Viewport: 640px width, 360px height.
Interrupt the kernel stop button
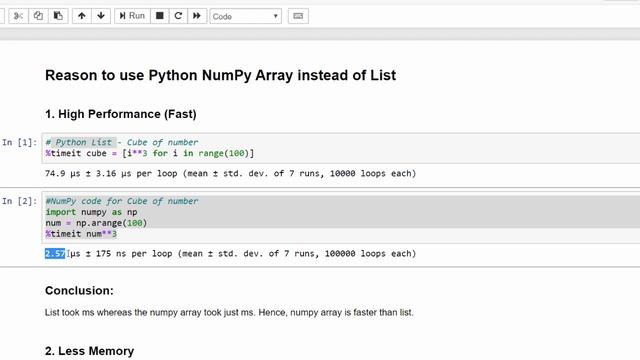(x=160, y=16)
